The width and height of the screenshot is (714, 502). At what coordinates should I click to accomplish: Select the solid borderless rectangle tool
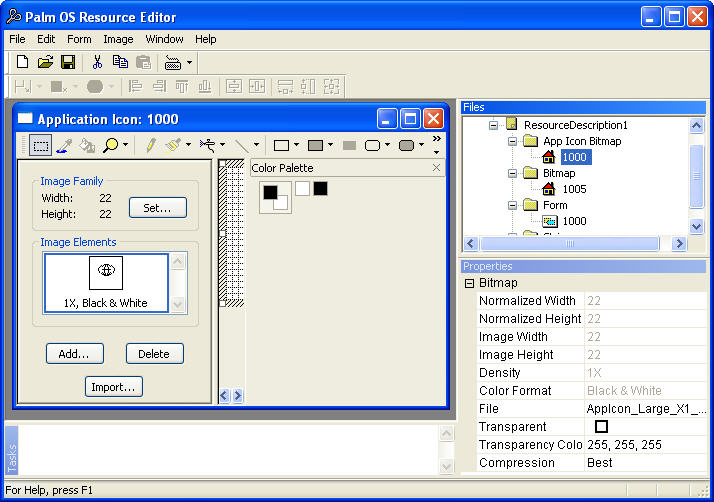349,145
